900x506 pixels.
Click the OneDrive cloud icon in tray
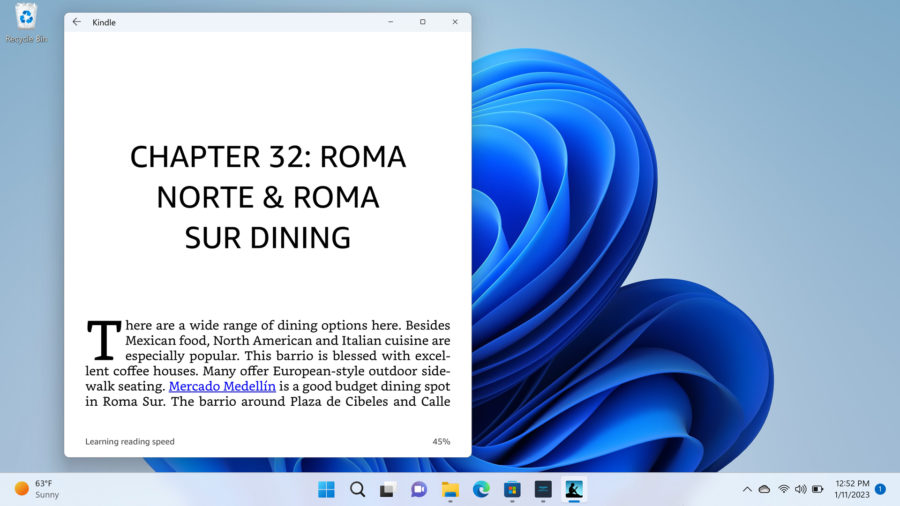[764, 489]
